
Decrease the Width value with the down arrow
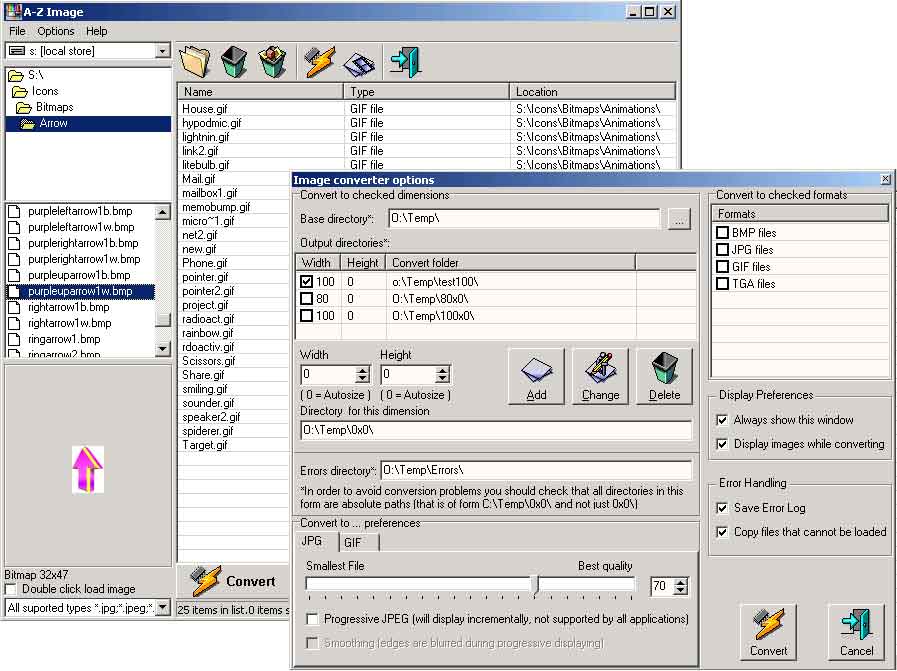[x=362, y=379]
